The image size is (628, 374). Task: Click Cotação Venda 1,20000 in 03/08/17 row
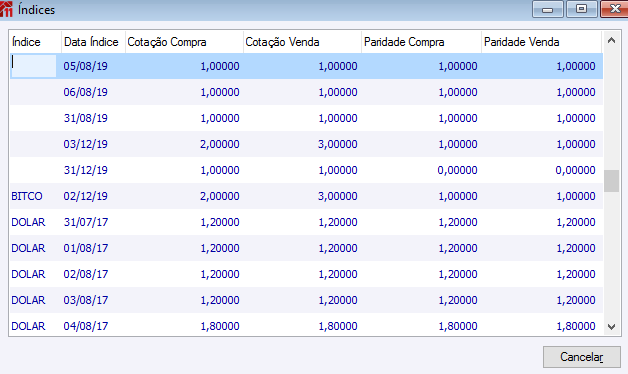pyautogui.click(x=338, y=300)
